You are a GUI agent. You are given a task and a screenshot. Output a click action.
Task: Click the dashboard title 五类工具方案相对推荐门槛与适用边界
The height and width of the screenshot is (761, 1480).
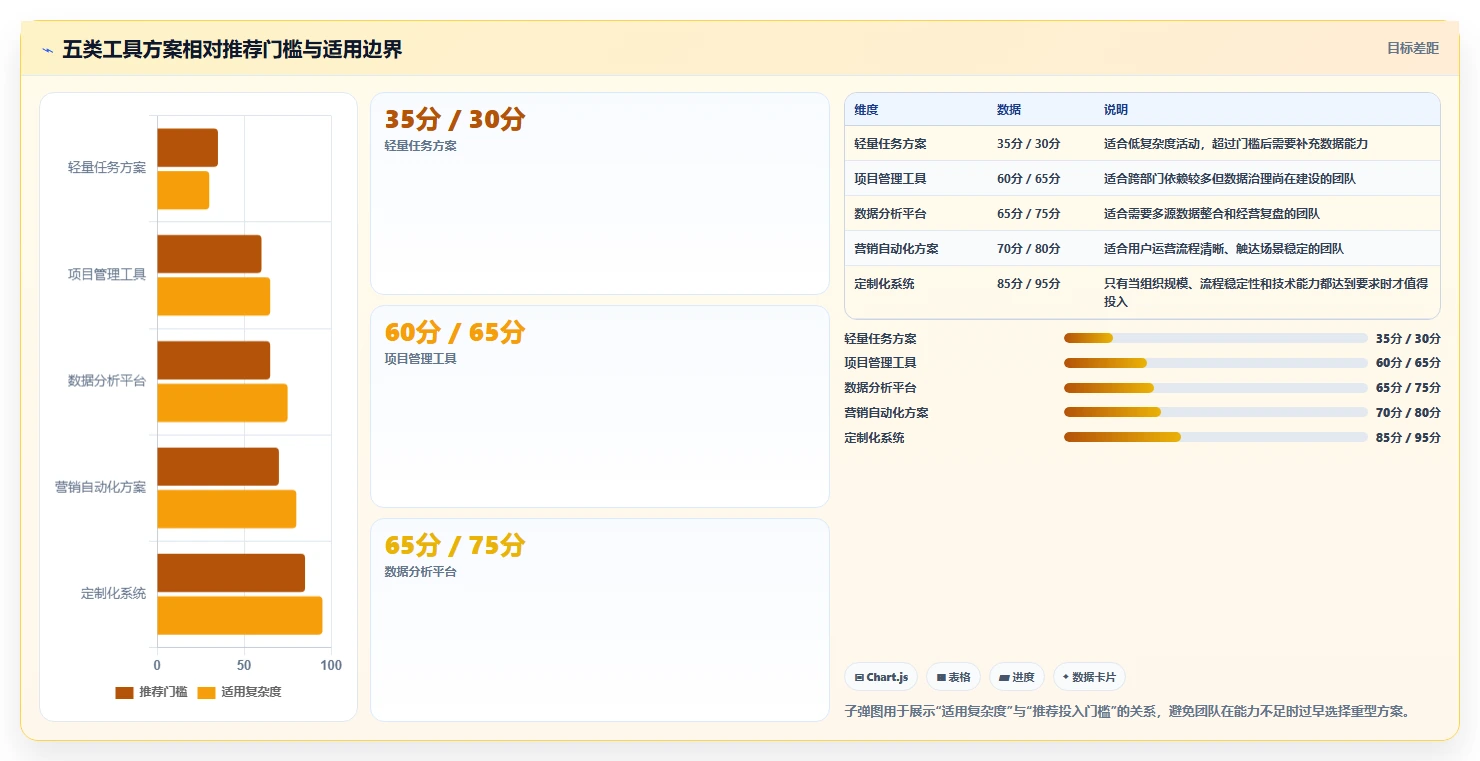232,50
